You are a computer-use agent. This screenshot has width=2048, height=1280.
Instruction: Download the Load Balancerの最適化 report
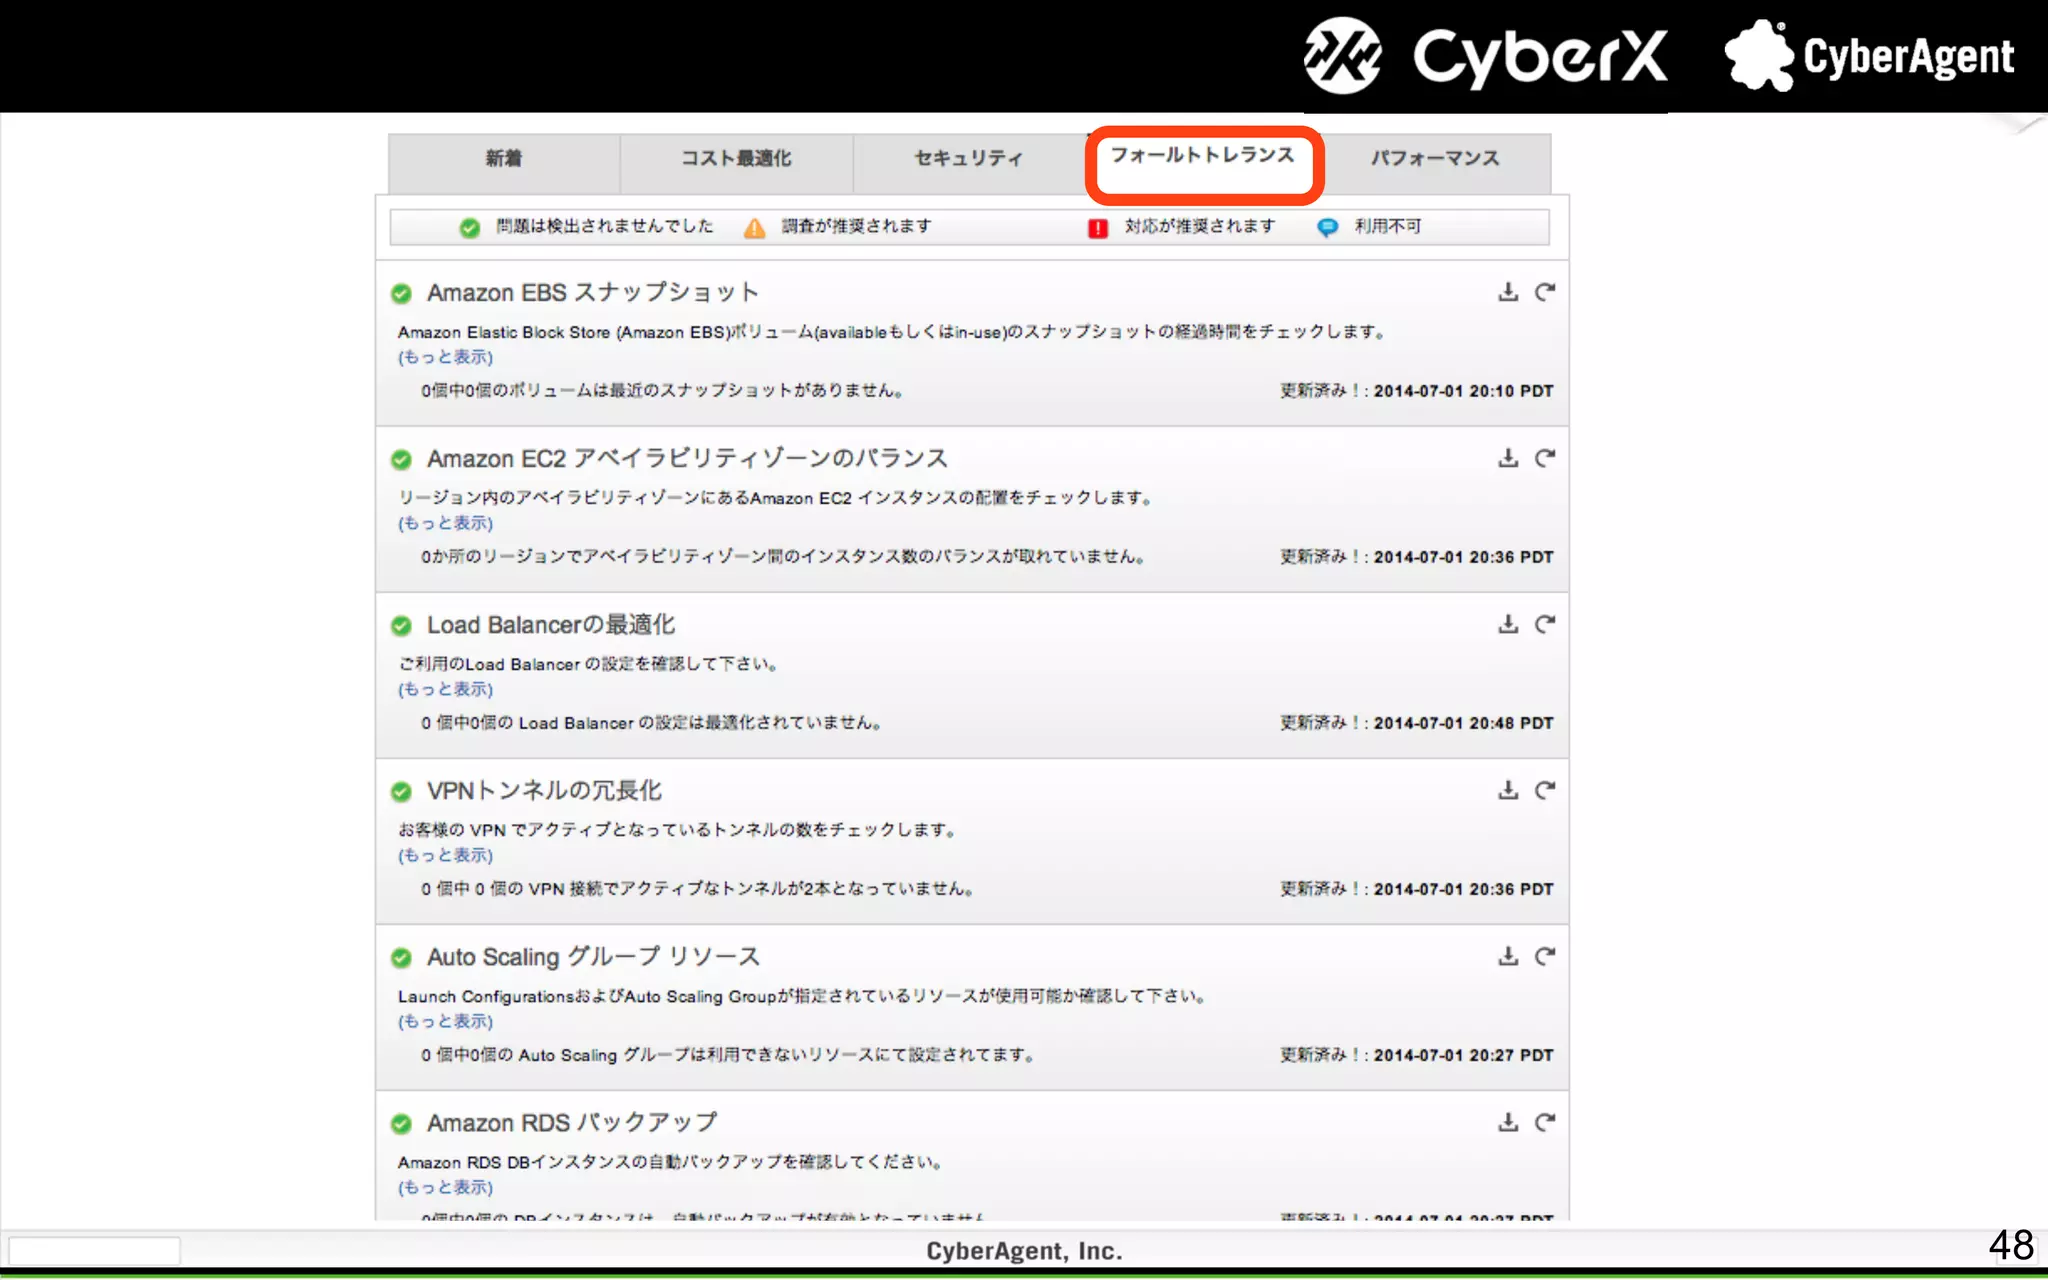1508,624
